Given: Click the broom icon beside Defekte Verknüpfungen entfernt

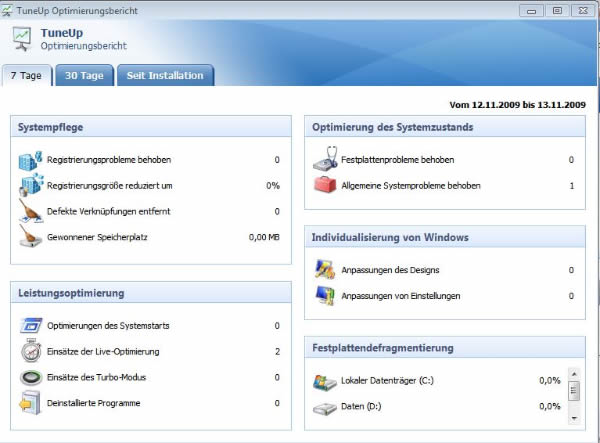Looking at the screenshot, I should [x=30, y=210].
